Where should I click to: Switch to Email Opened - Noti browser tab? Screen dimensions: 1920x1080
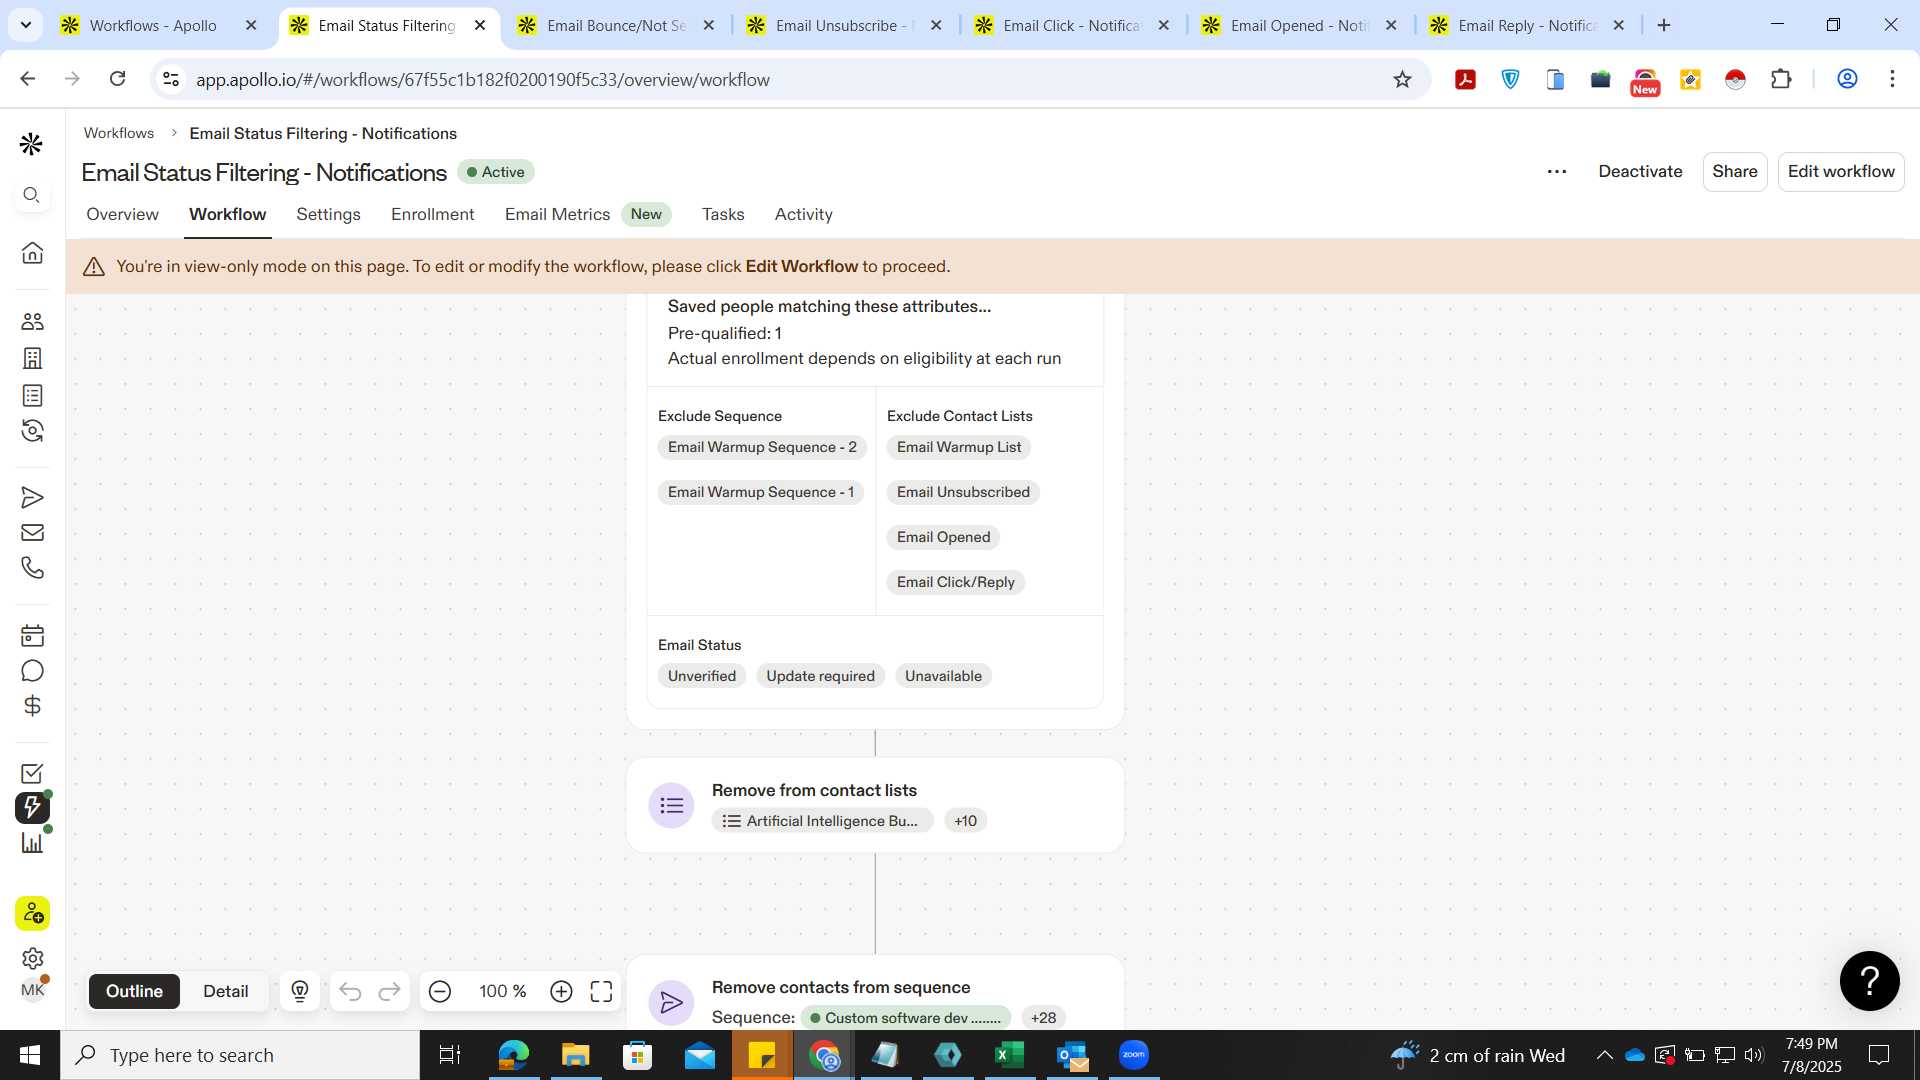1299,25
